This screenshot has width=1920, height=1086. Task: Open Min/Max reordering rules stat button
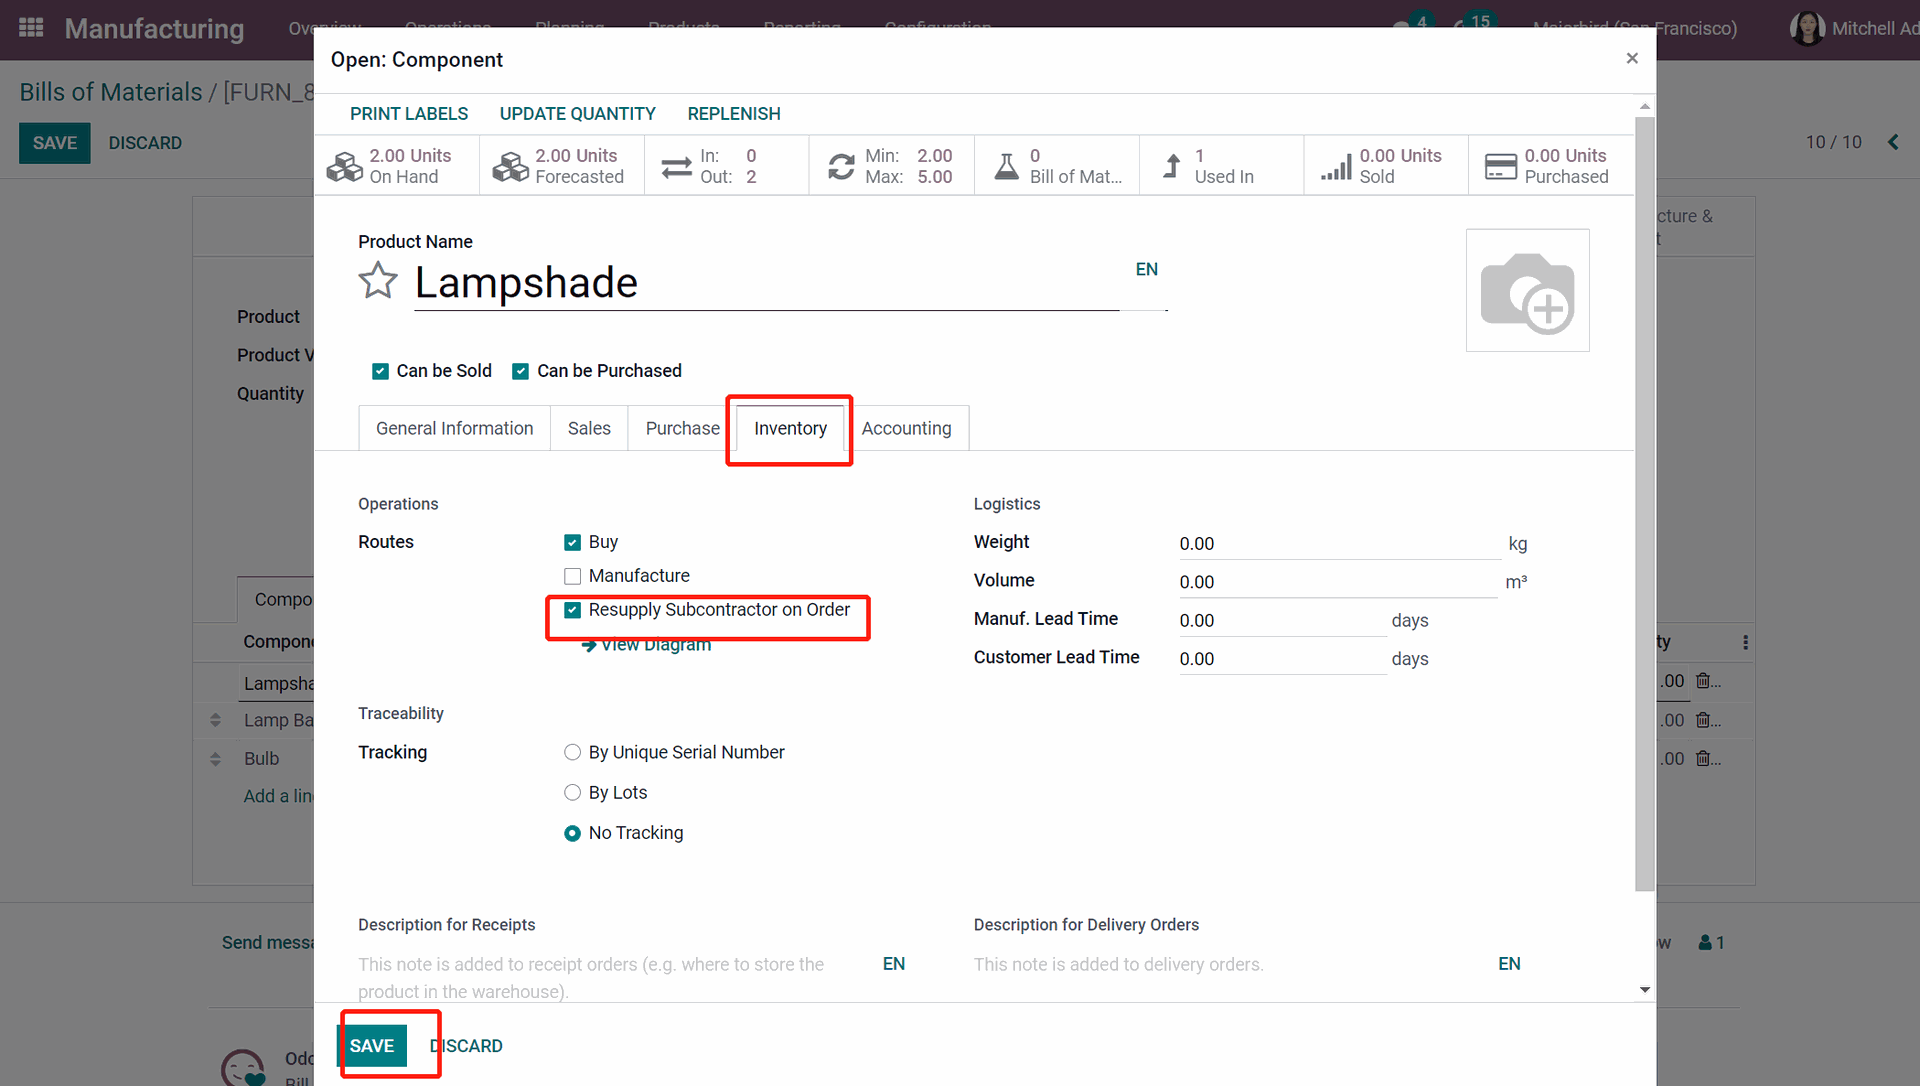click(x=891, y=166)
